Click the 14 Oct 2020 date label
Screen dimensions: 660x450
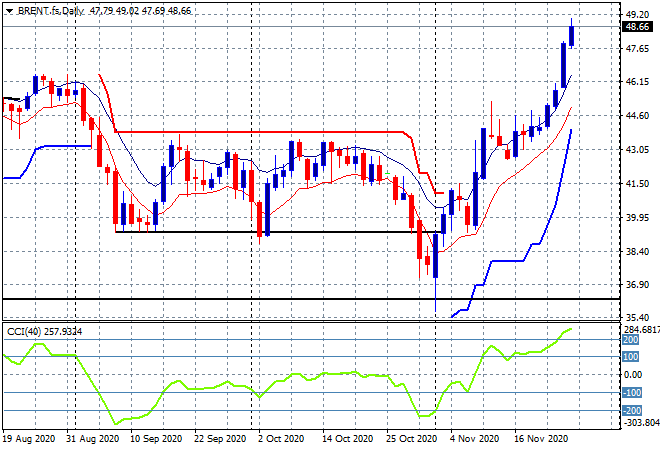click(348, 439)
